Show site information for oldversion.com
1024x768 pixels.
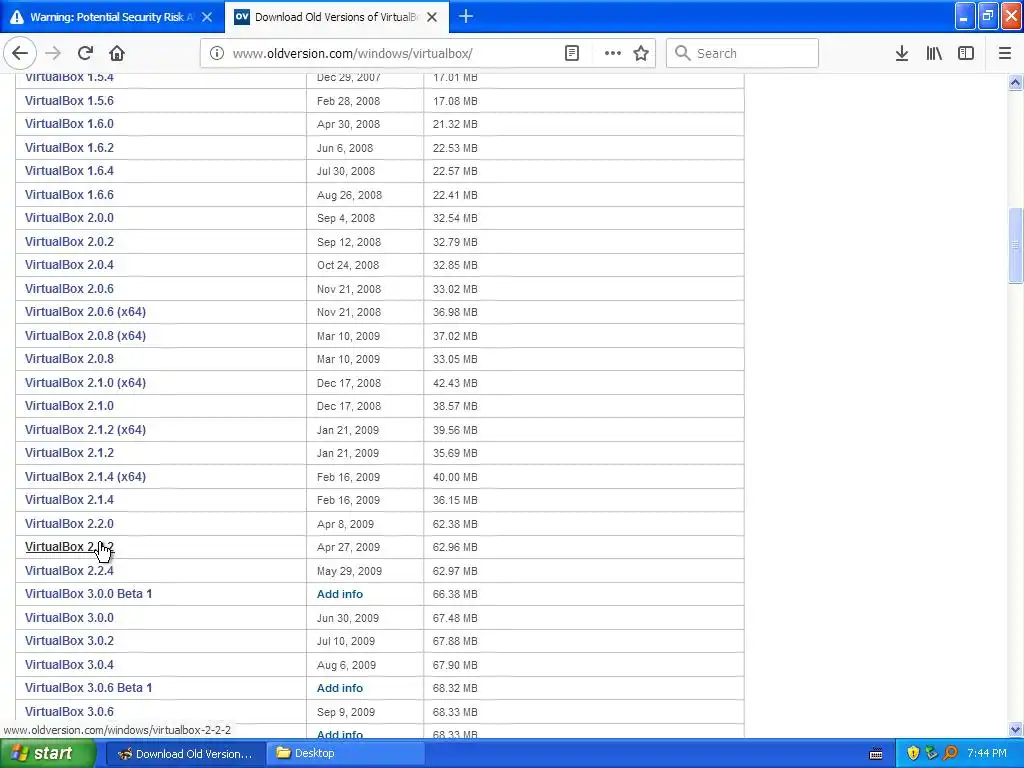coord(216,54)
